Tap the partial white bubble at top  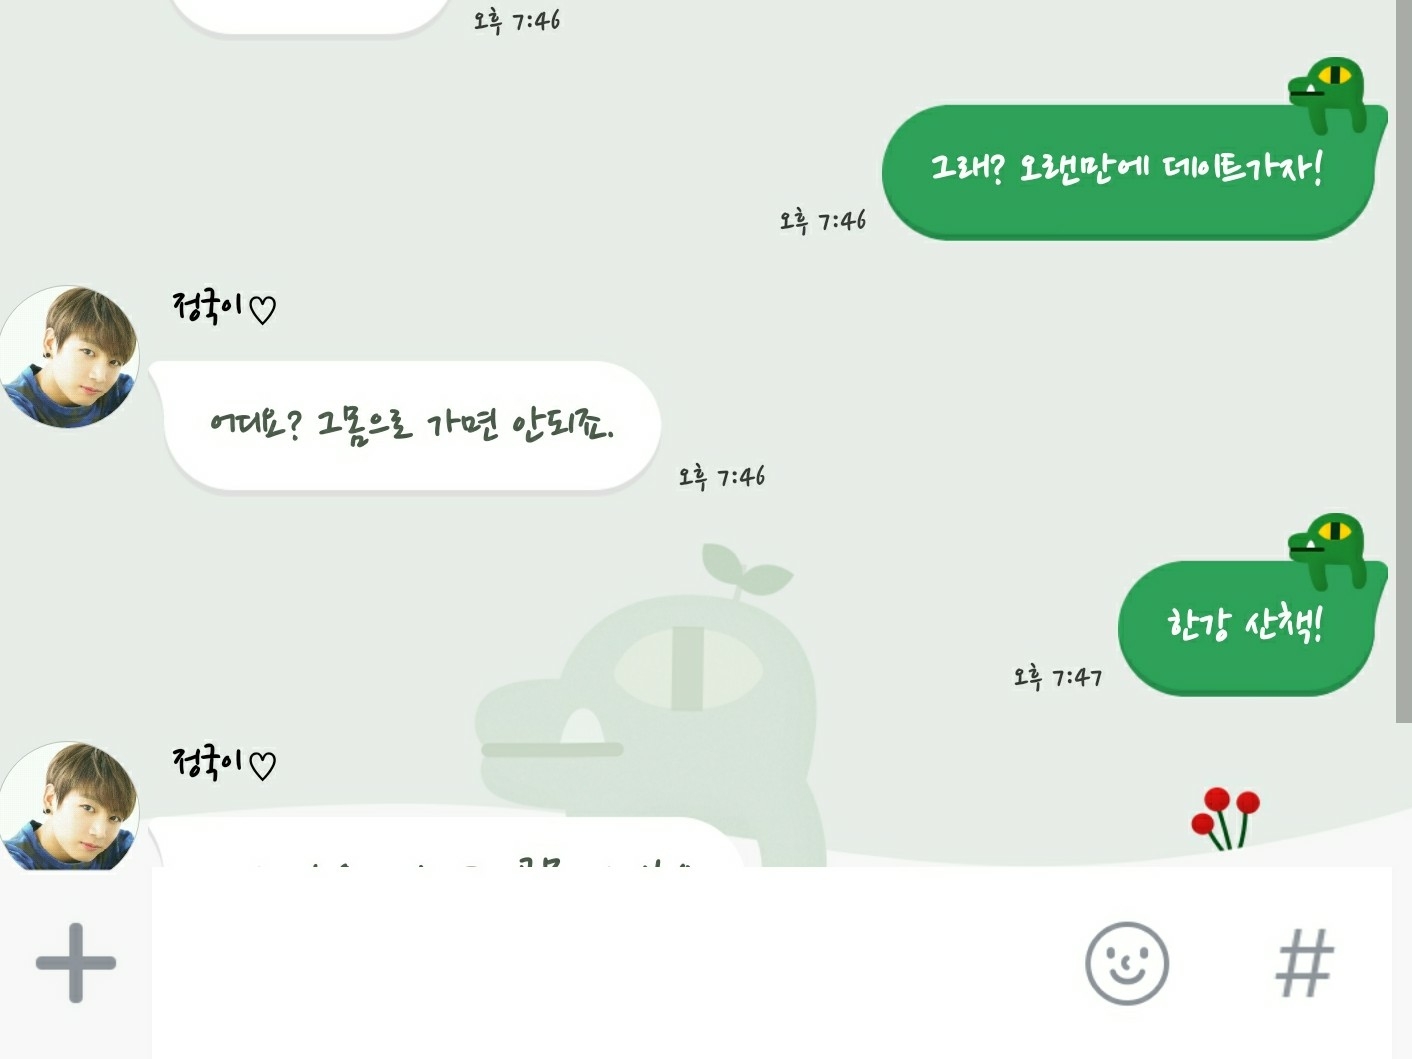coord(312,17)
